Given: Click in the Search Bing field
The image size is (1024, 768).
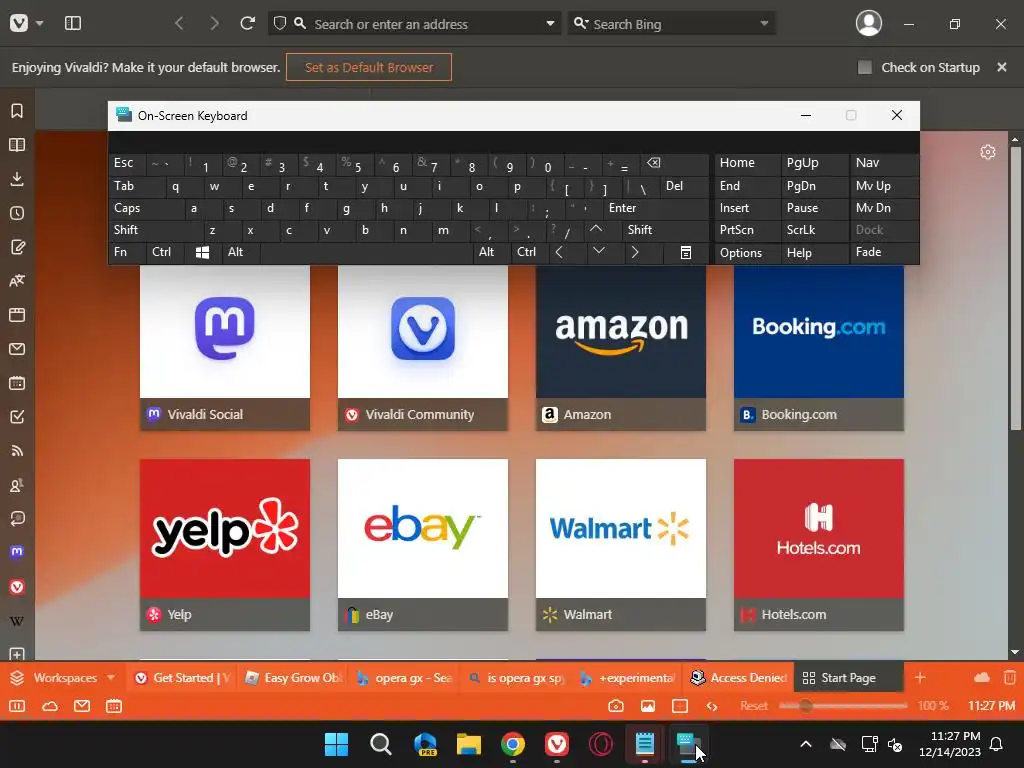Looking at the screenshot, I should (673, 24).
